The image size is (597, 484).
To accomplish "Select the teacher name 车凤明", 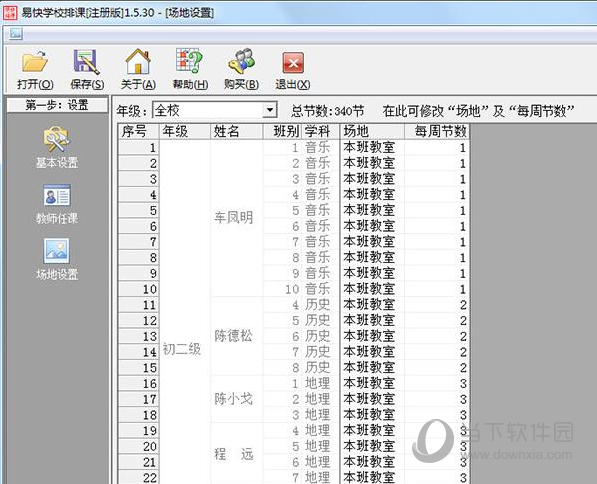I will [233, 218].
